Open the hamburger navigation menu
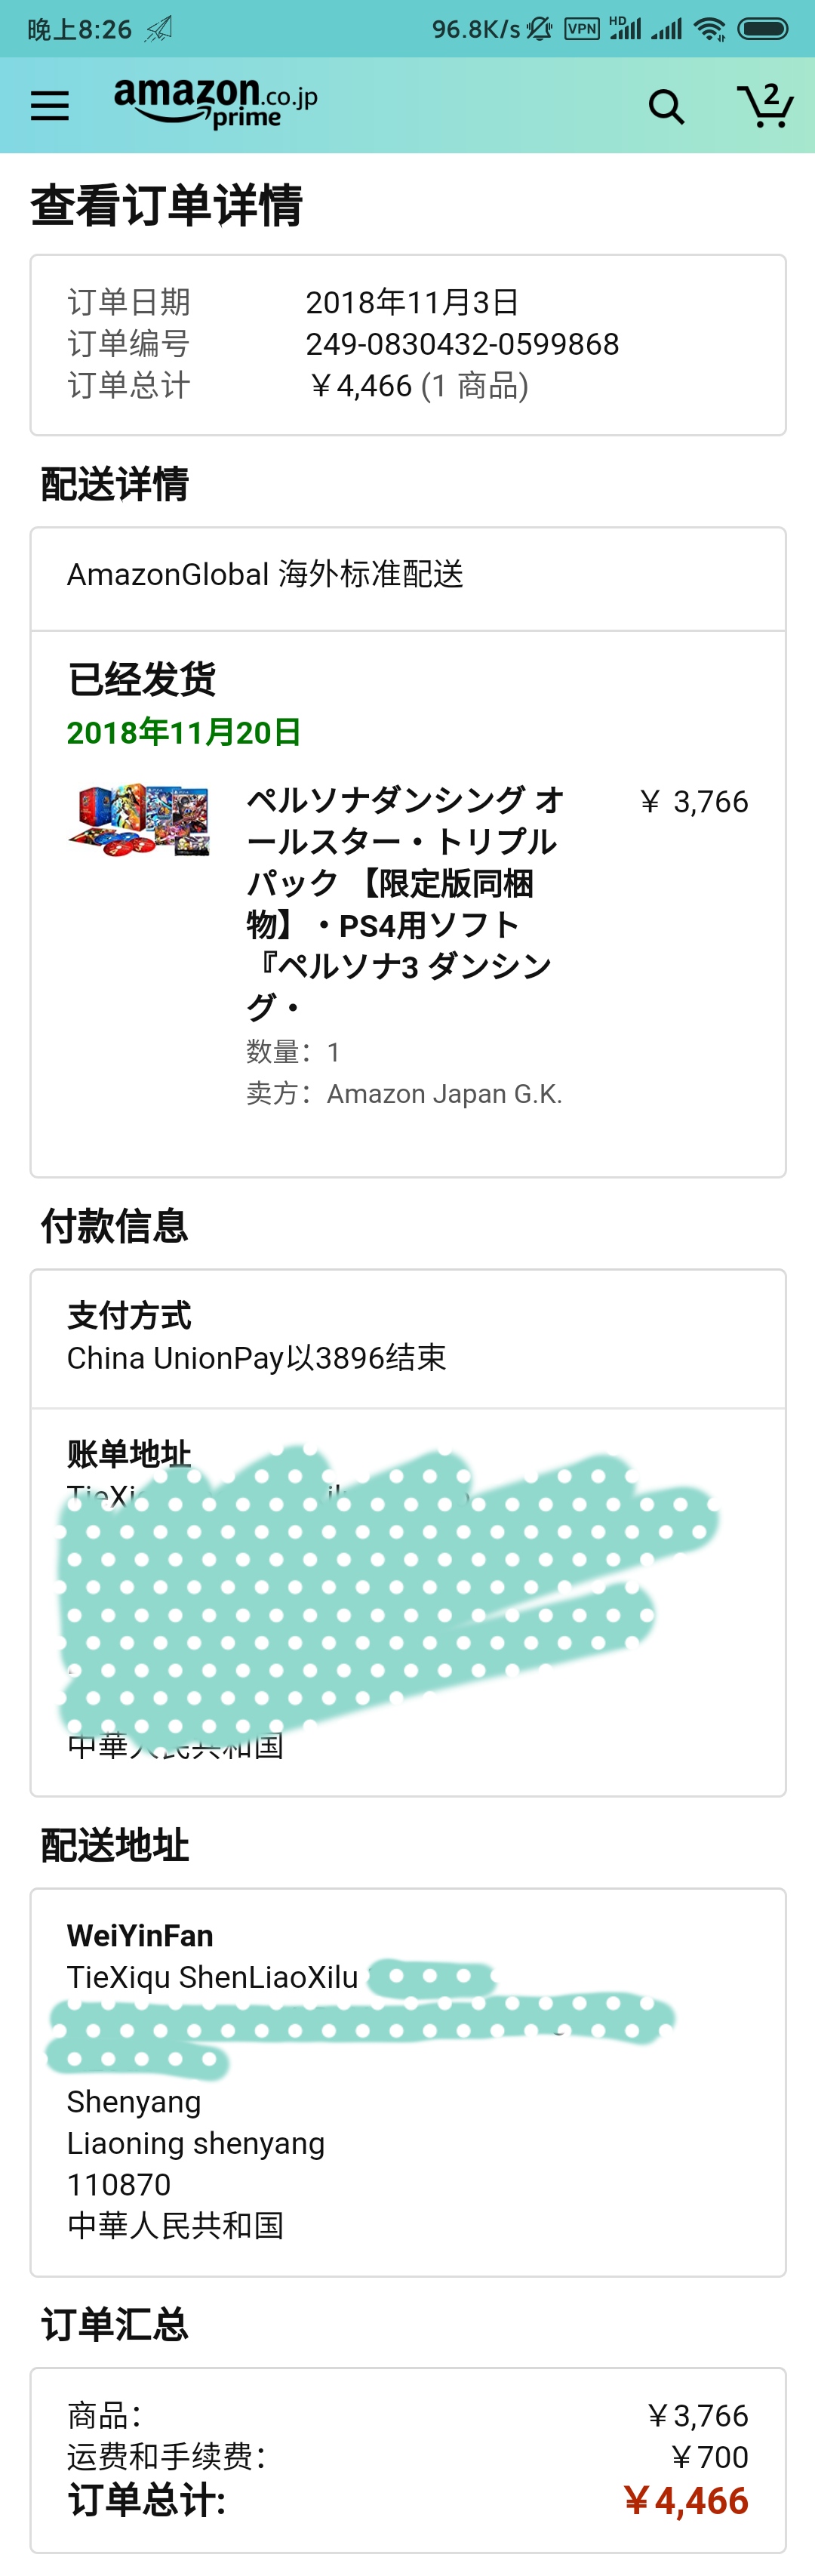Image resolution: width=815 pixels, height=2576 pixels. 50,105
